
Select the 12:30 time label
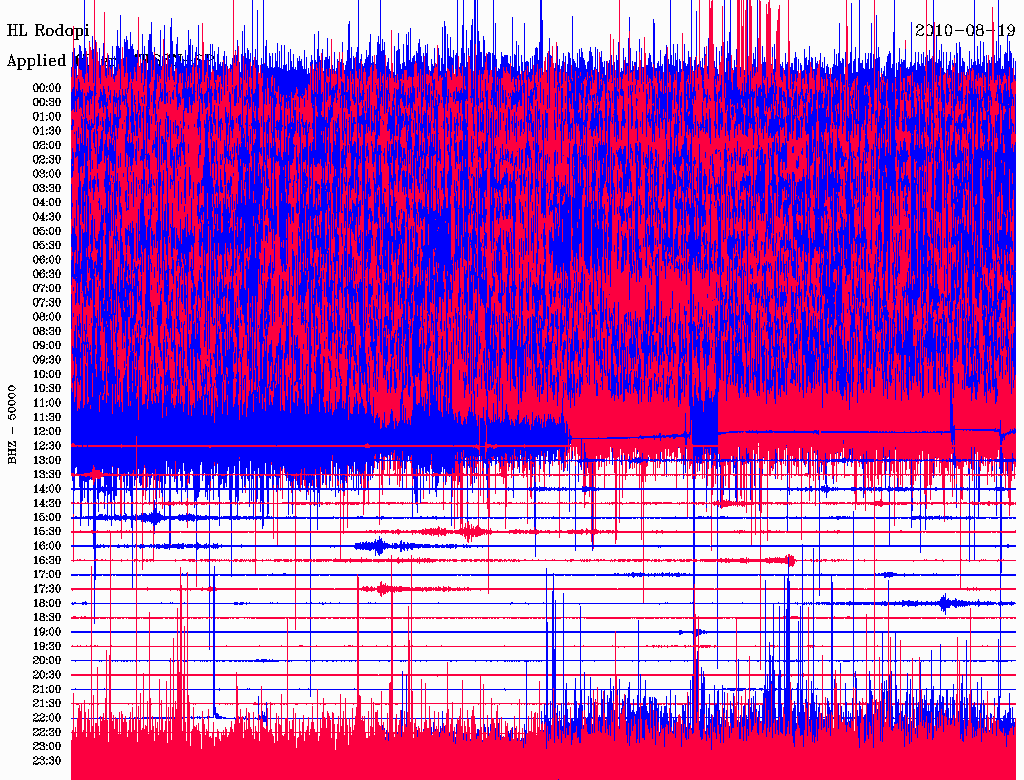point(47,446)
